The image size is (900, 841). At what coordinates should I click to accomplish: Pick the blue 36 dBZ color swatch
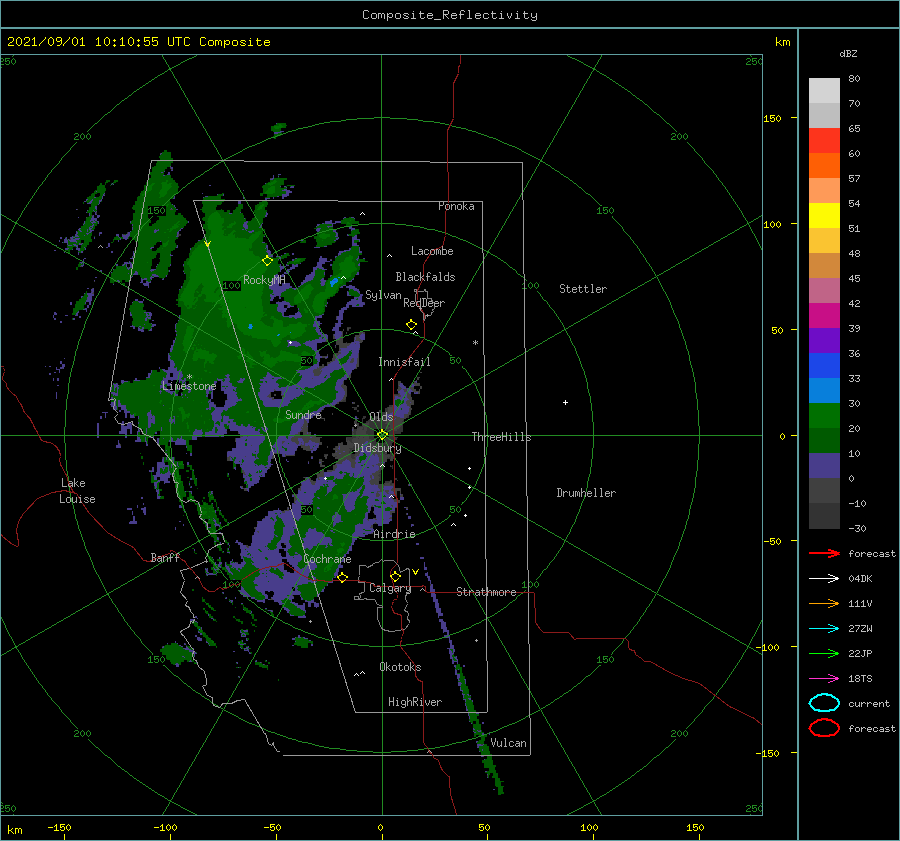tap(824, 365)
